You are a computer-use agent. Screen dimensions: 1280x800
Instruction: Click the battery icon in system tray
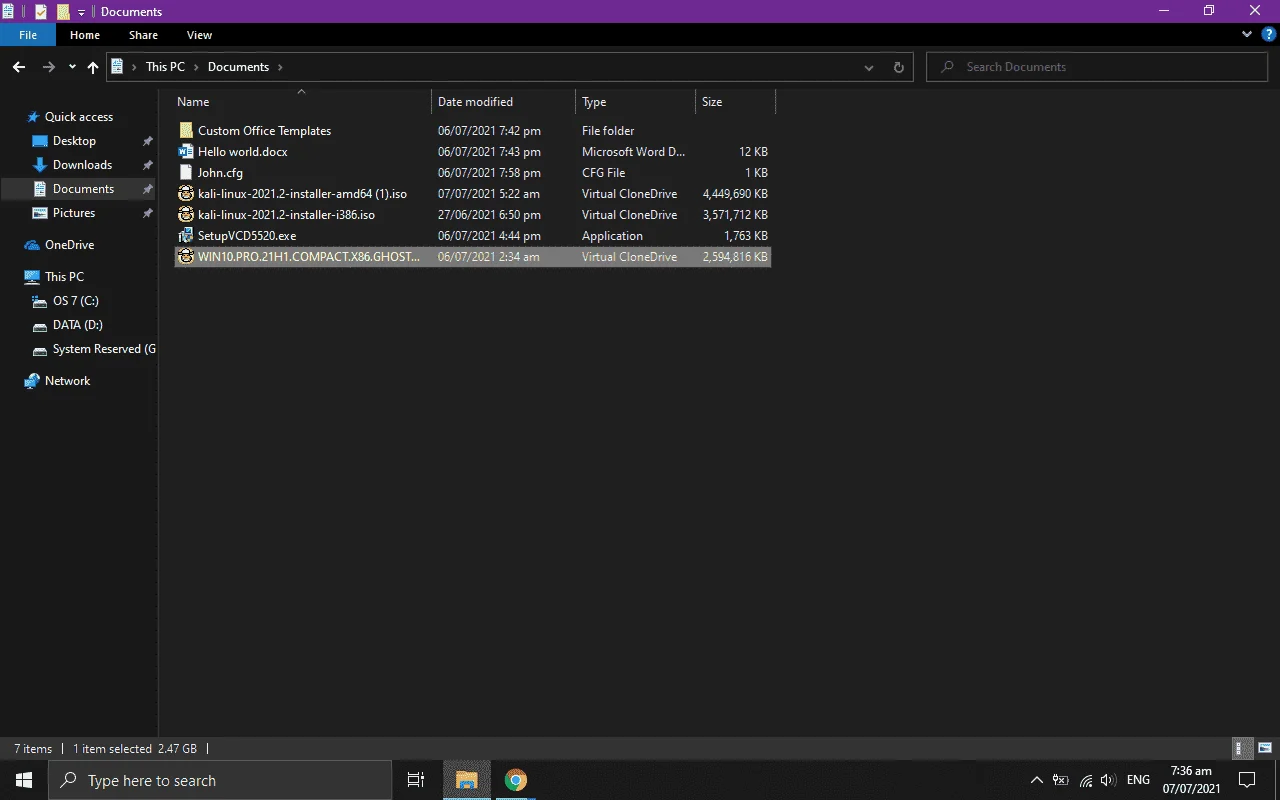pos(1061,780)
